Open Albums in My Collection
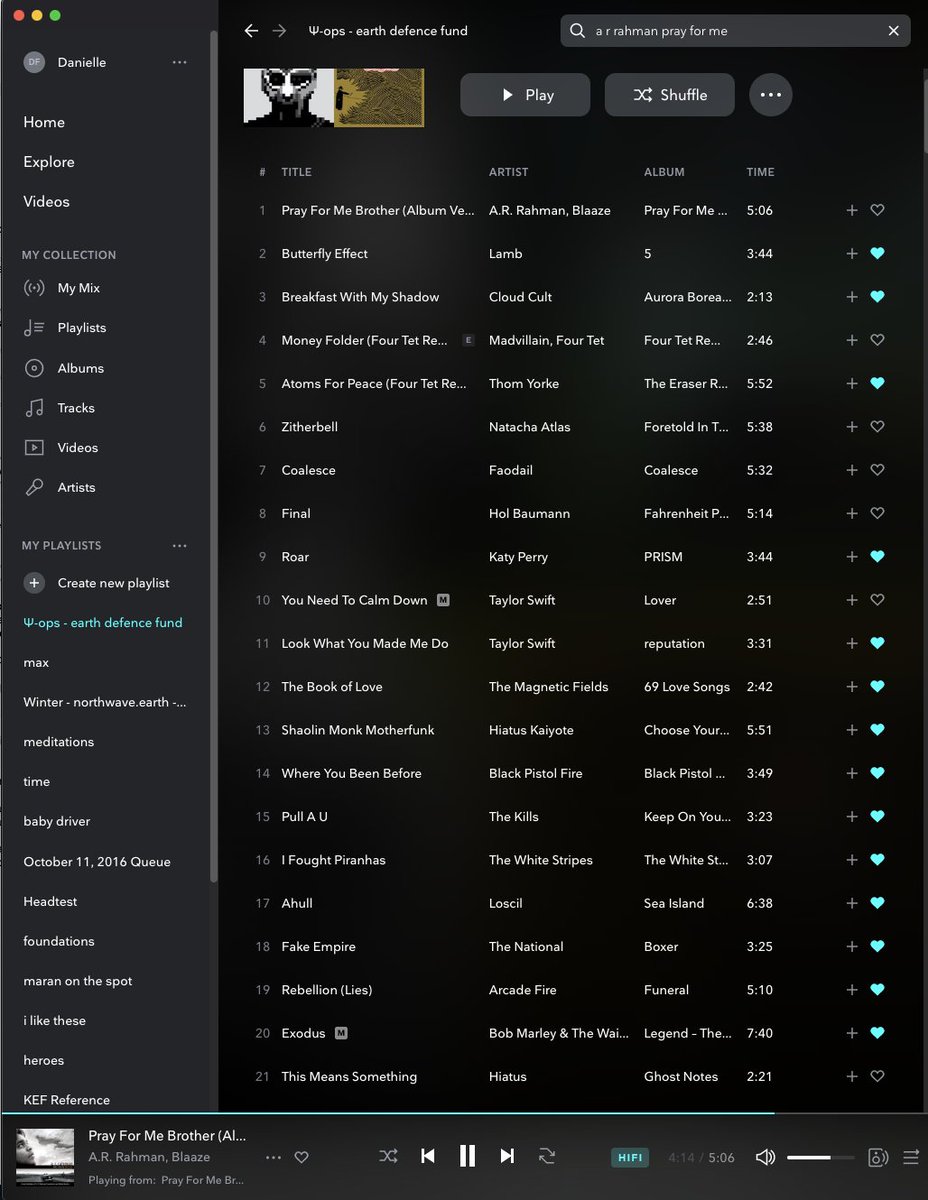This screenshot has height=1200, width=928. coord(80,368)
